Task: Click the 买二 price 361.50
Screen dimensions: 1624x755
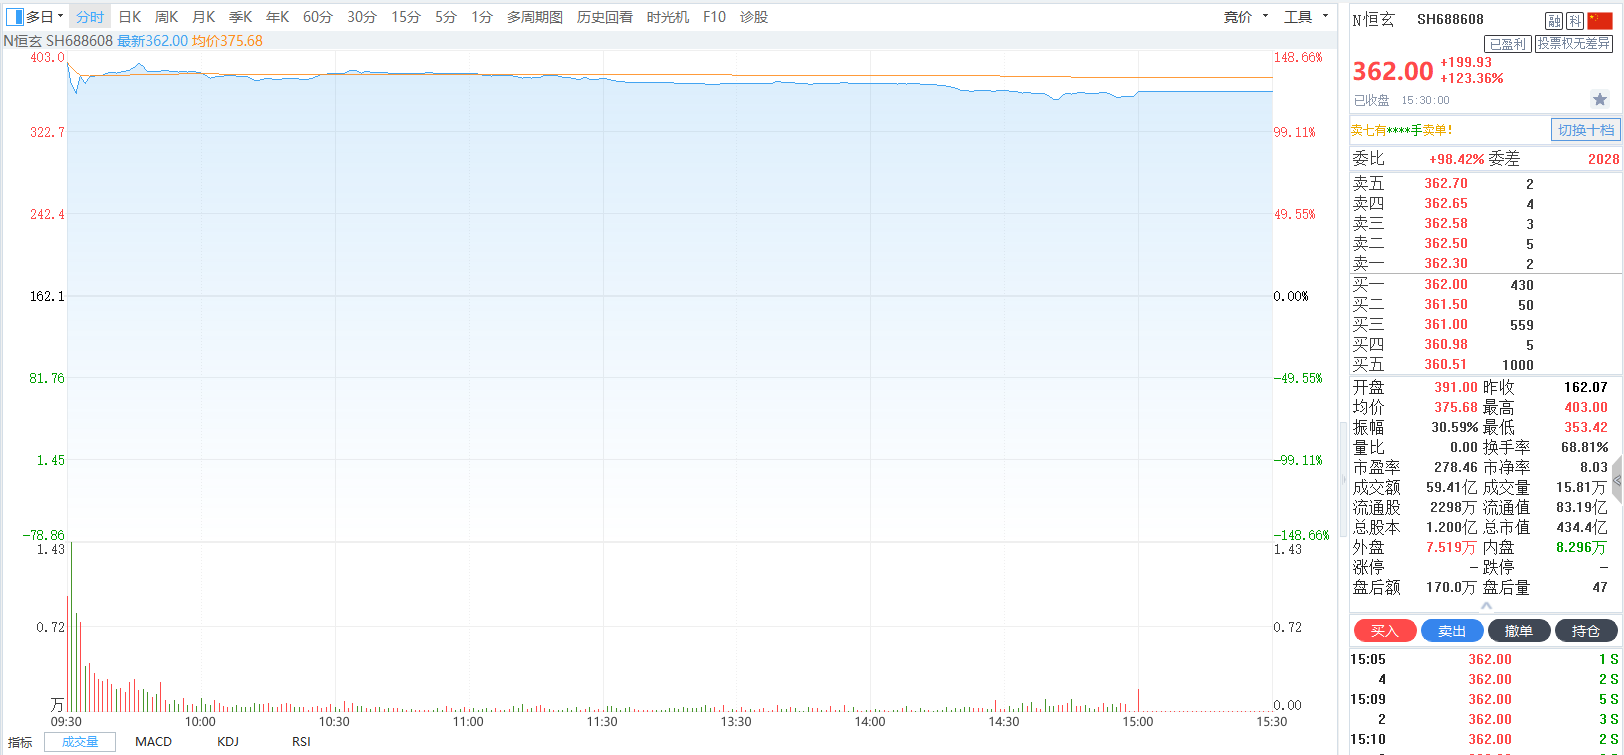Action: click(1446, 305)
